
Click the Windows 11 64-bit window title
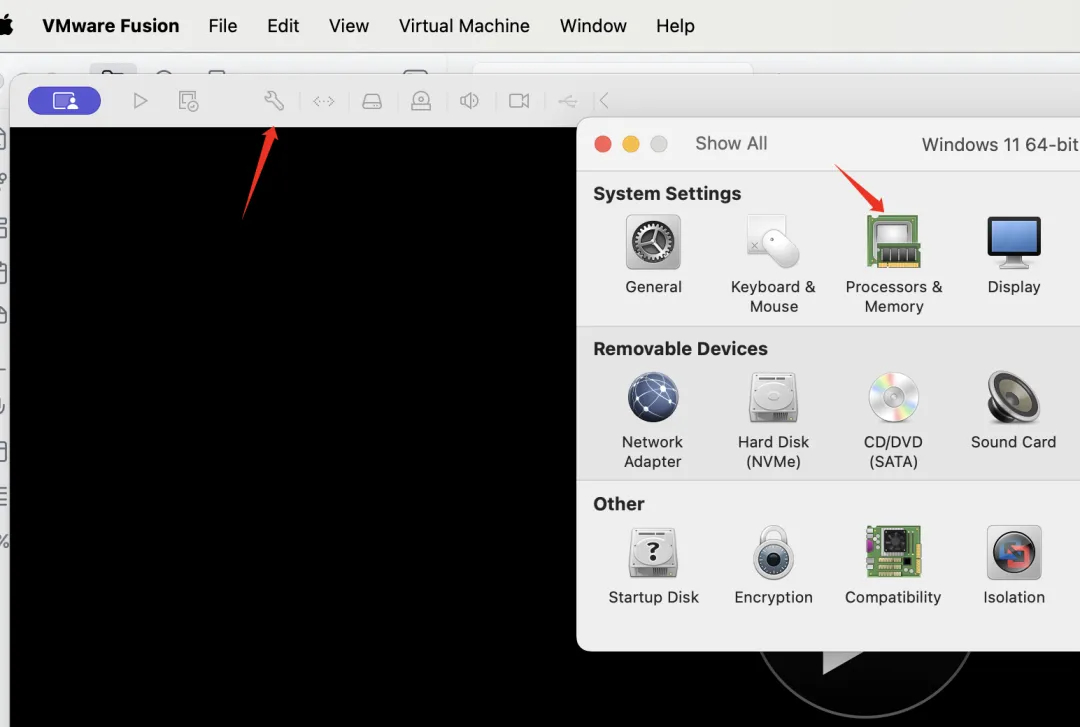(1000, 145)
